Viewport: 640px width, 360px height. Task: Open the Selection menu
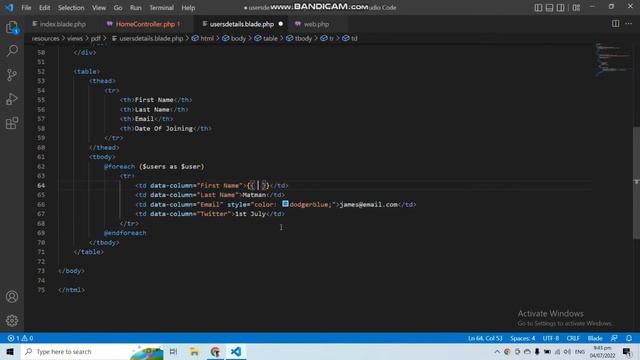point(71,8)
